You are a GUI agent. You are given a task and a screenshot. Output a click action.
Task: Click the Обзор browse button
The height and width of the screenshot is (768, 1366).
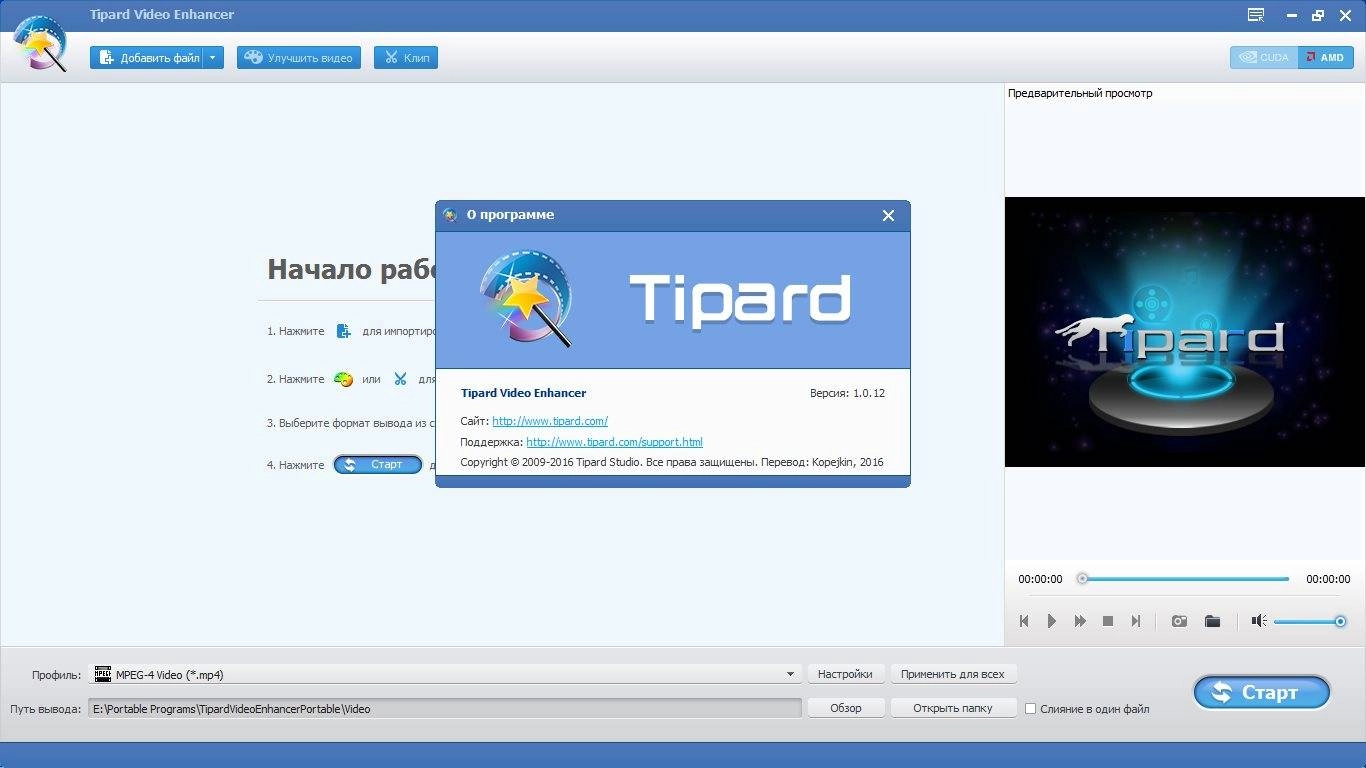845,708
